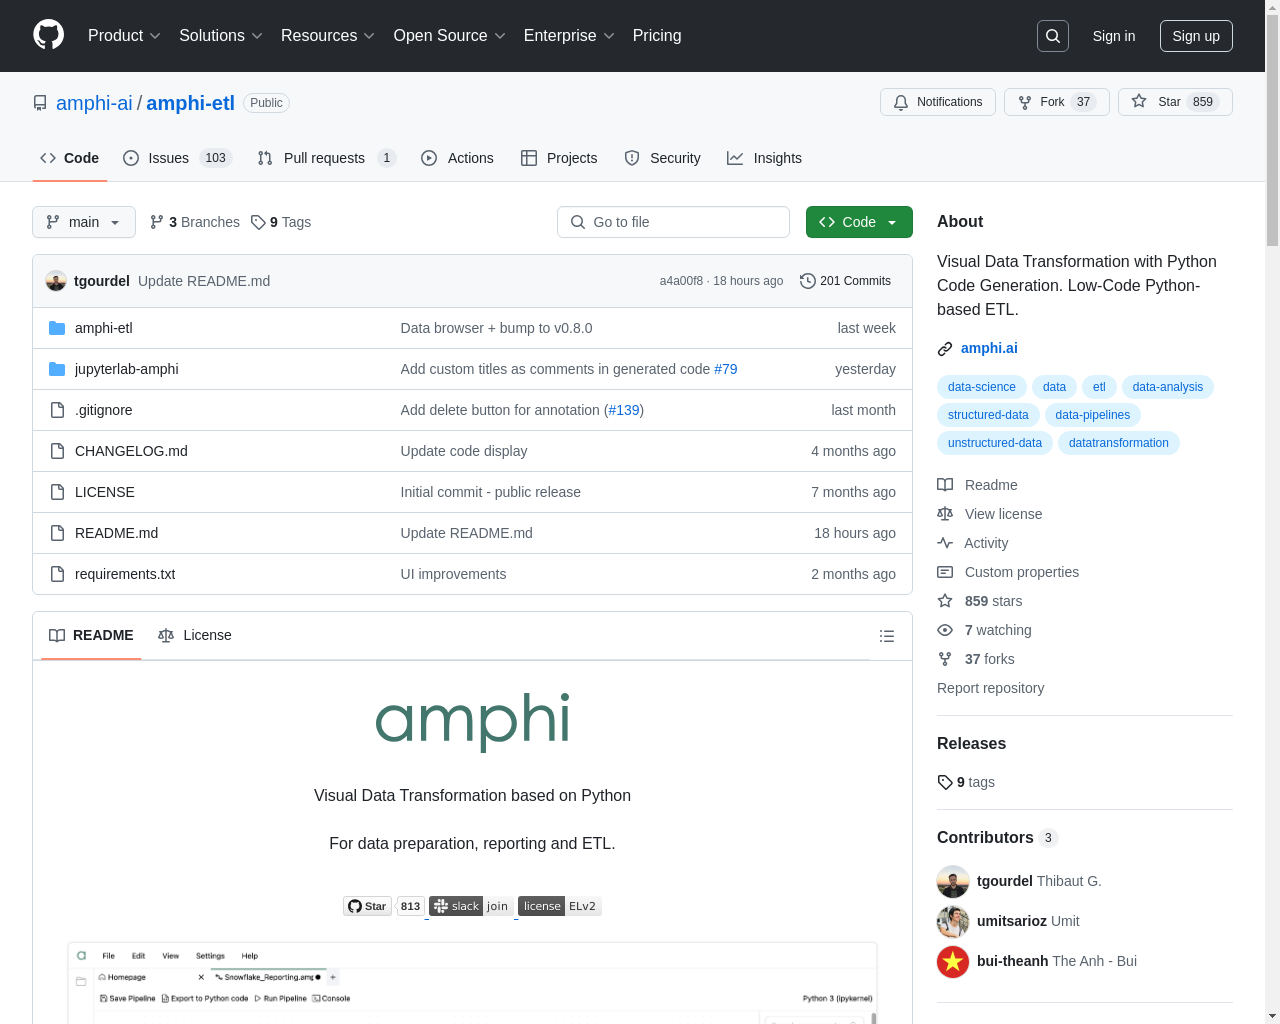Open the search magnifier button
This screenshot has width=1280, height=1024.
click(1053, 36)
